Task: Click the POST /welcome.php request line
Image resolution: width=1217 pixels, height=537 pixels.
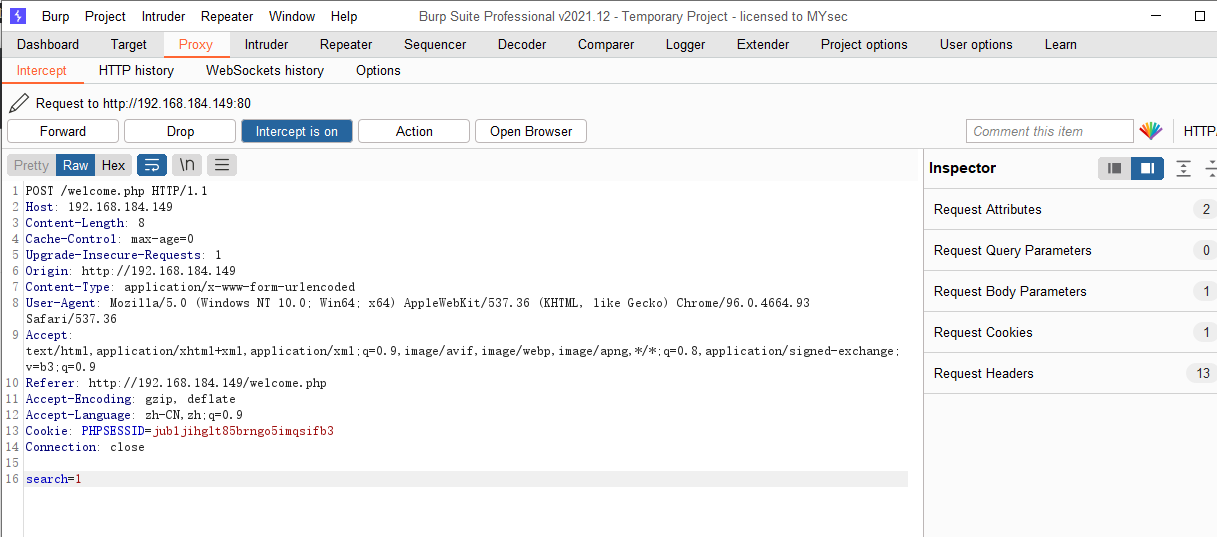Action: [117, 191]
